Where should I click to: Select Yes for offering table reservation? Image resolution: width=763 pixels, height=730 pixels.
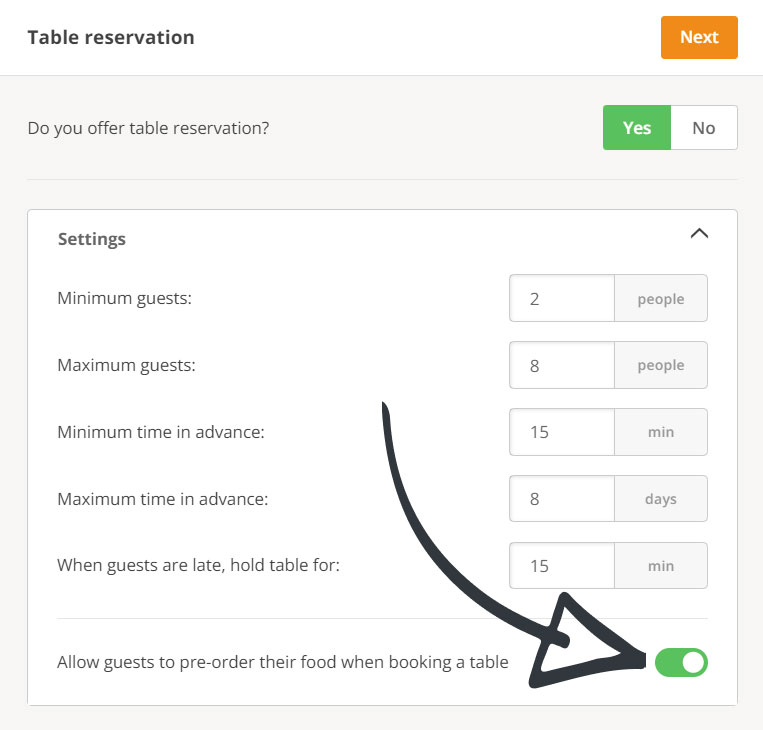coord(636,128)
